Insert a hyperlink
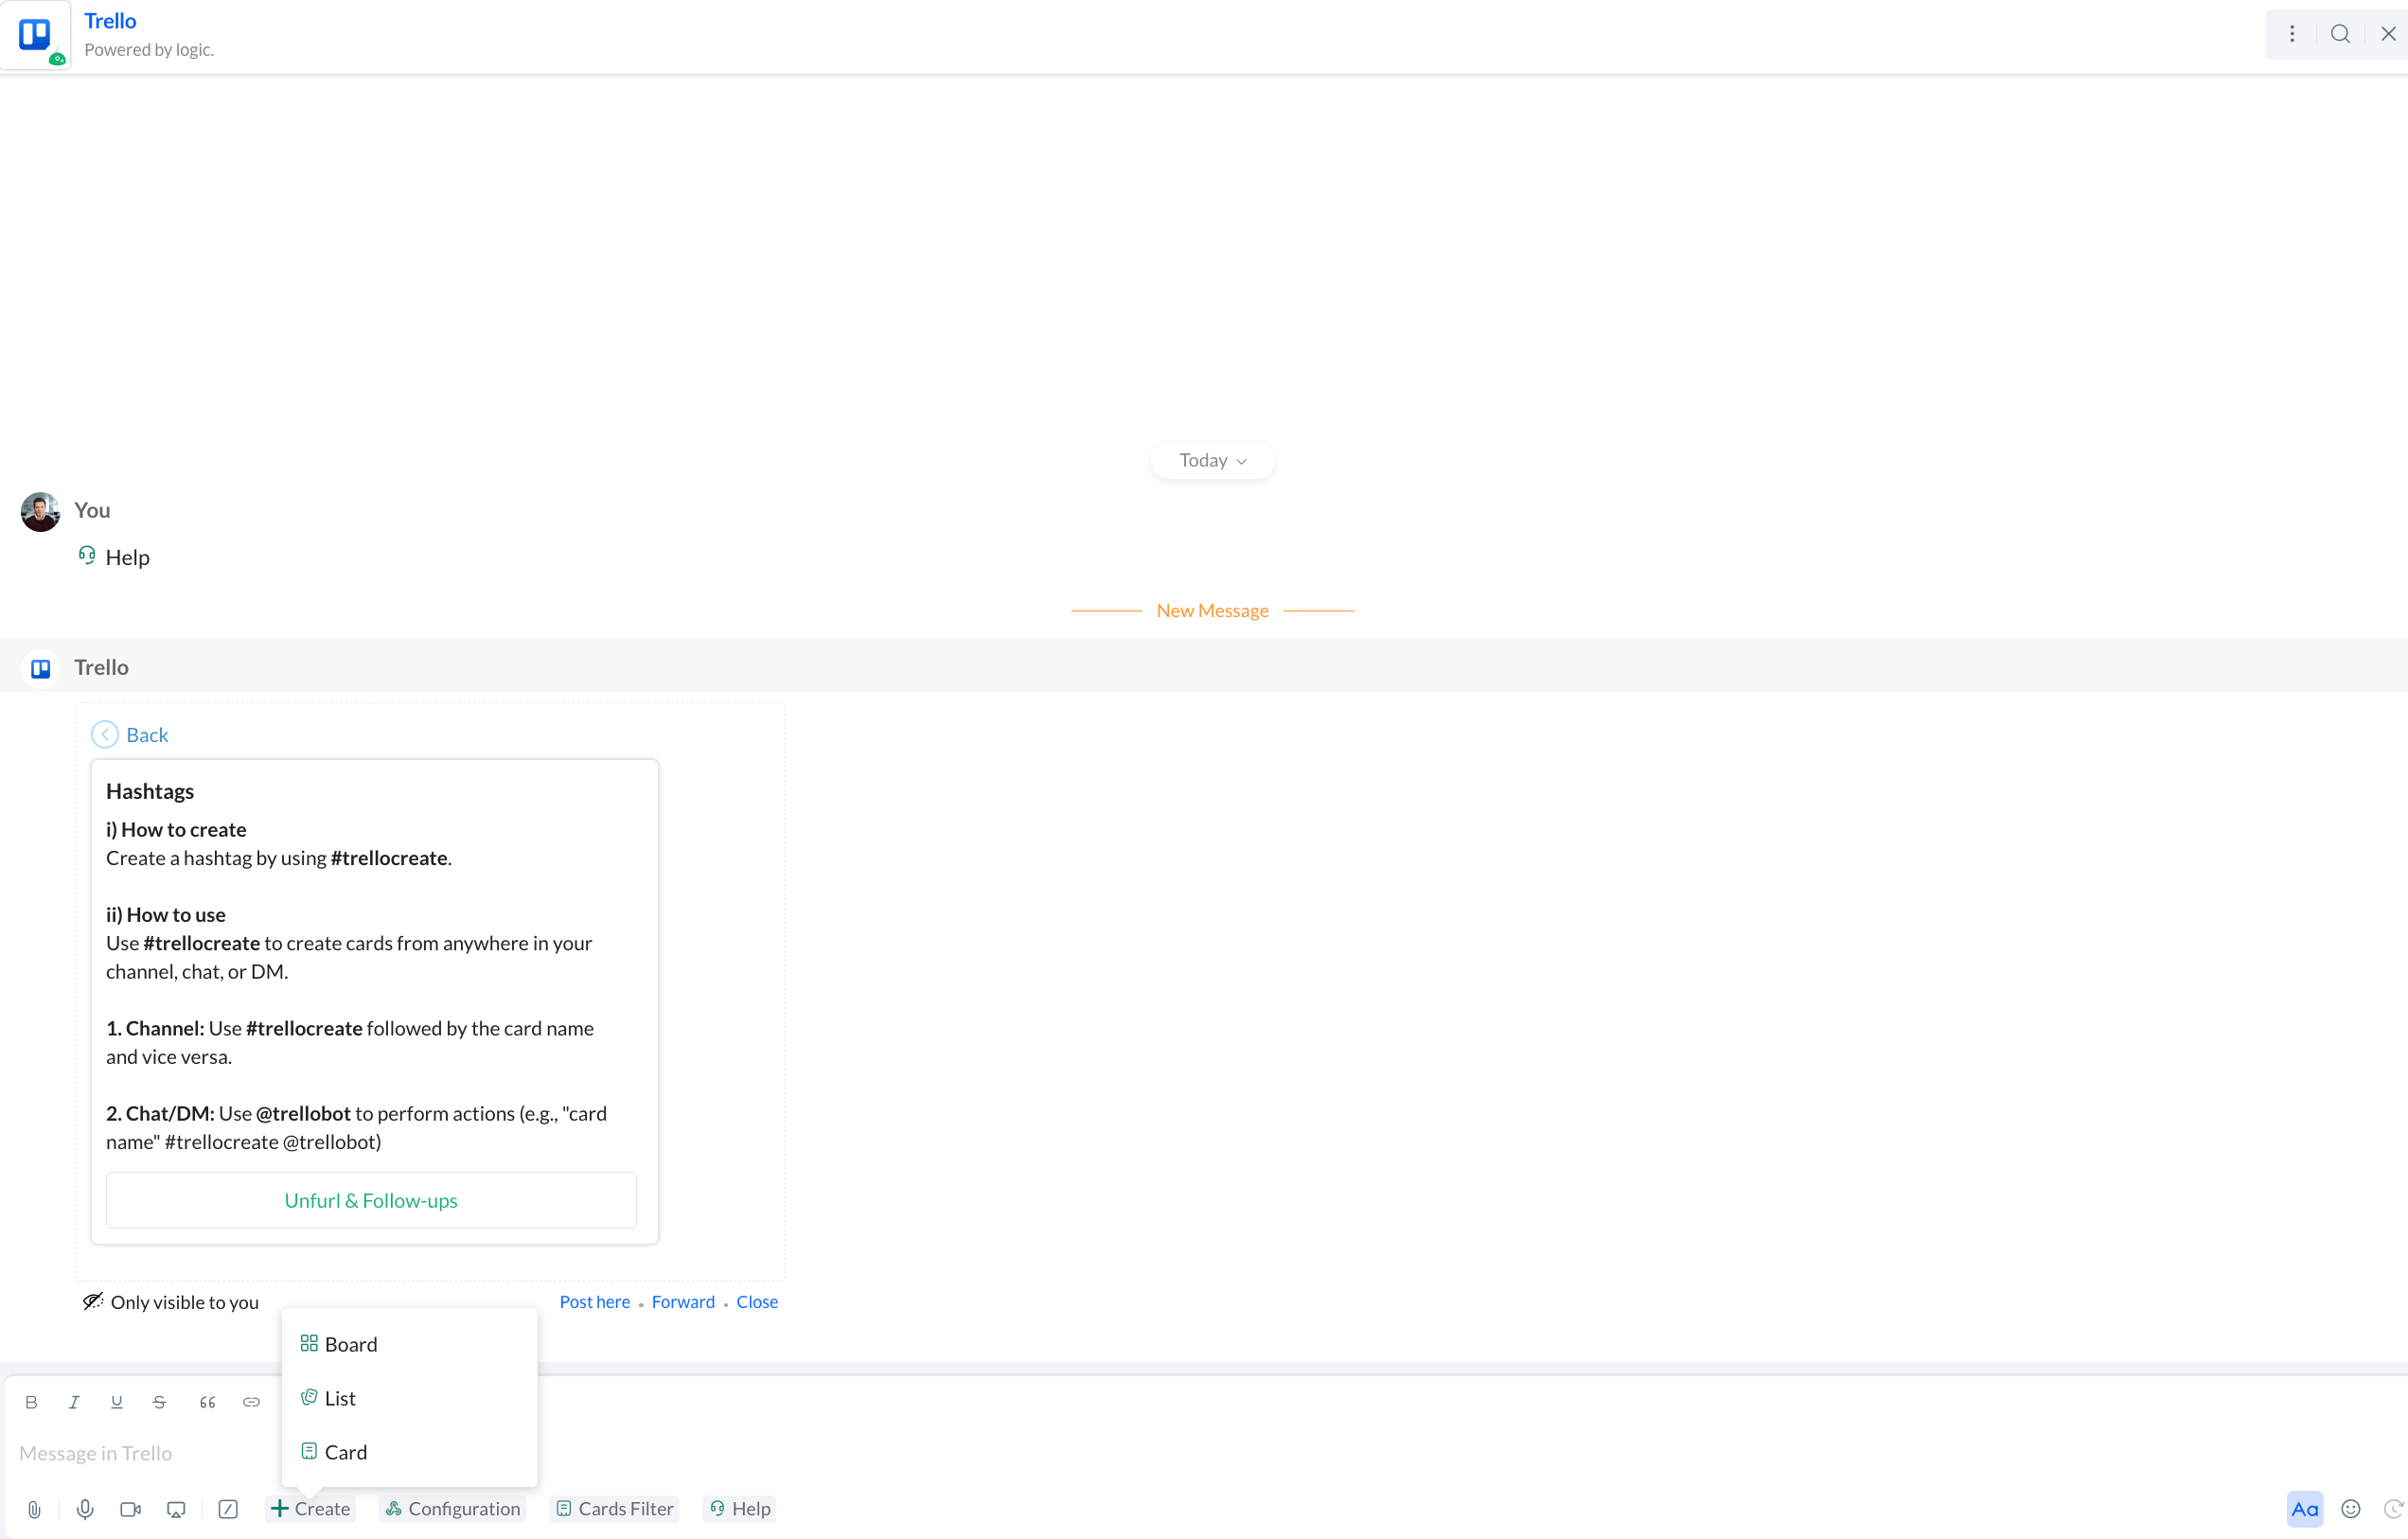The width and height of the screenshot is (2408, 1539). tap(251, 1402)
